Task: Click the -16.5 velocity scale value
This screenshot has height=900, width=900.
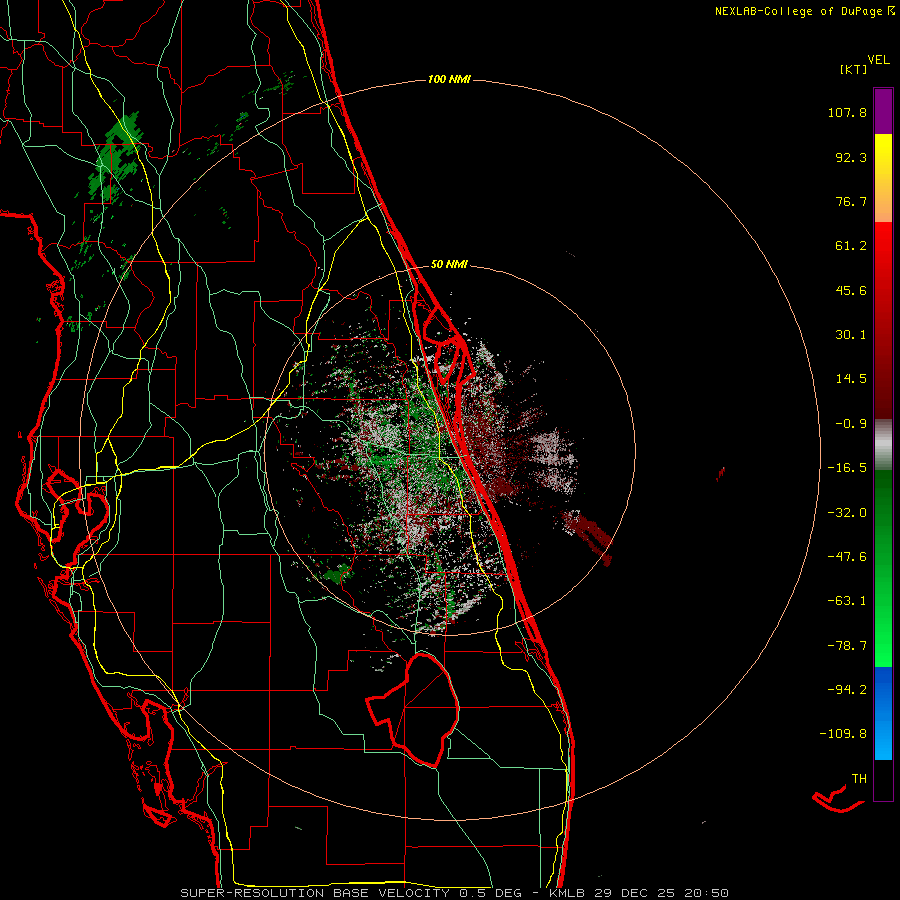Action: tap(847, 468)
